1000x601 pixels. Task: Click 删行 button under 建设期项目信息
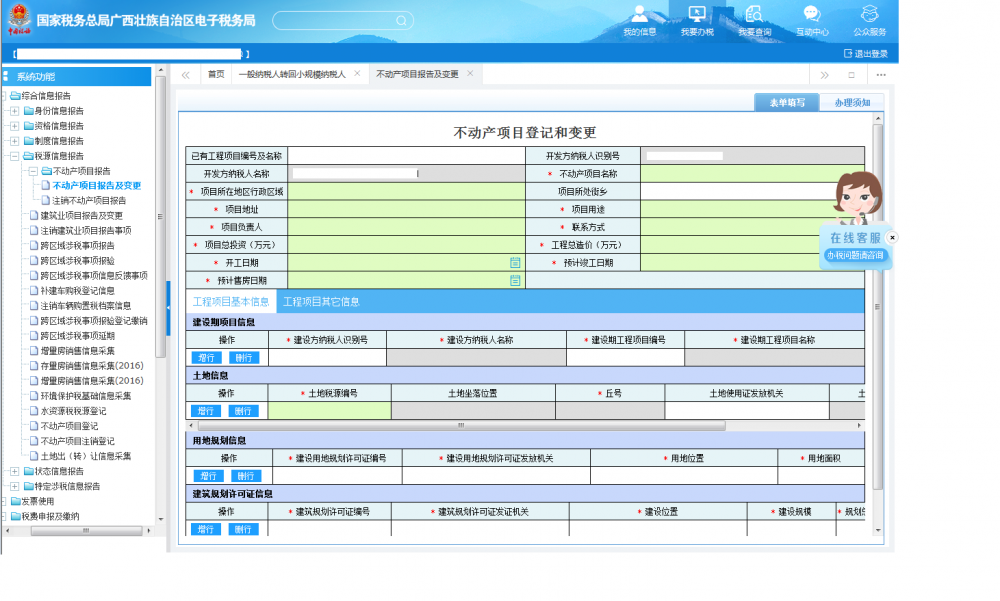[x=243, y=358]
